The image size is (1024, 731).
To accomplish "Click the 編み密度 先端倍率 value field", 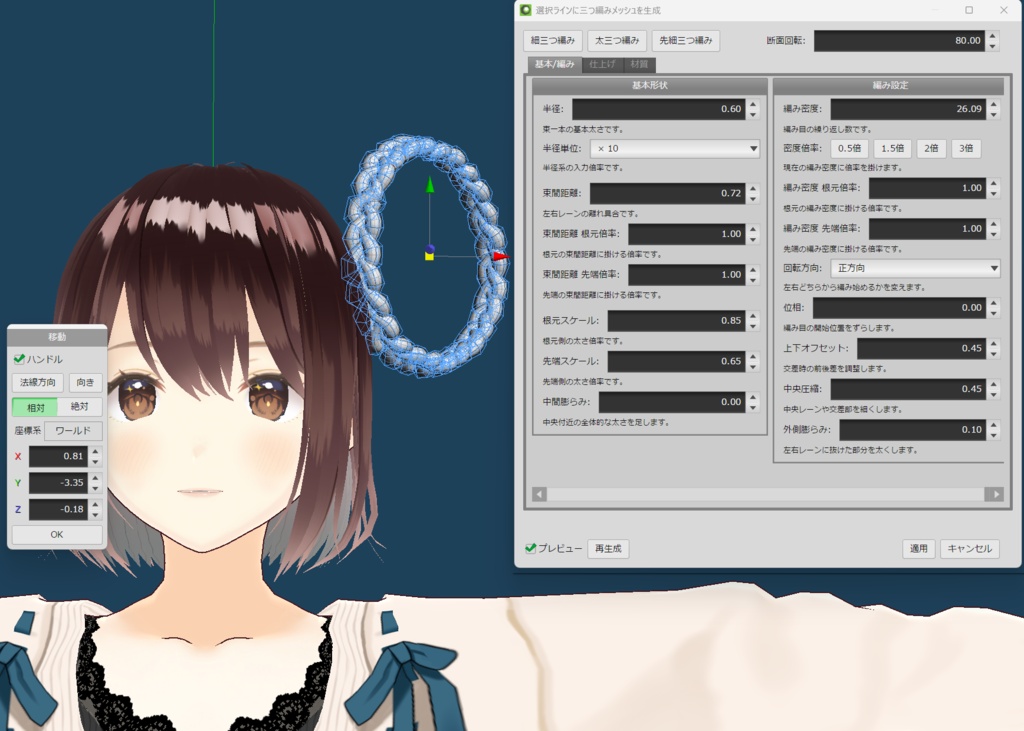I will [927, 229].
